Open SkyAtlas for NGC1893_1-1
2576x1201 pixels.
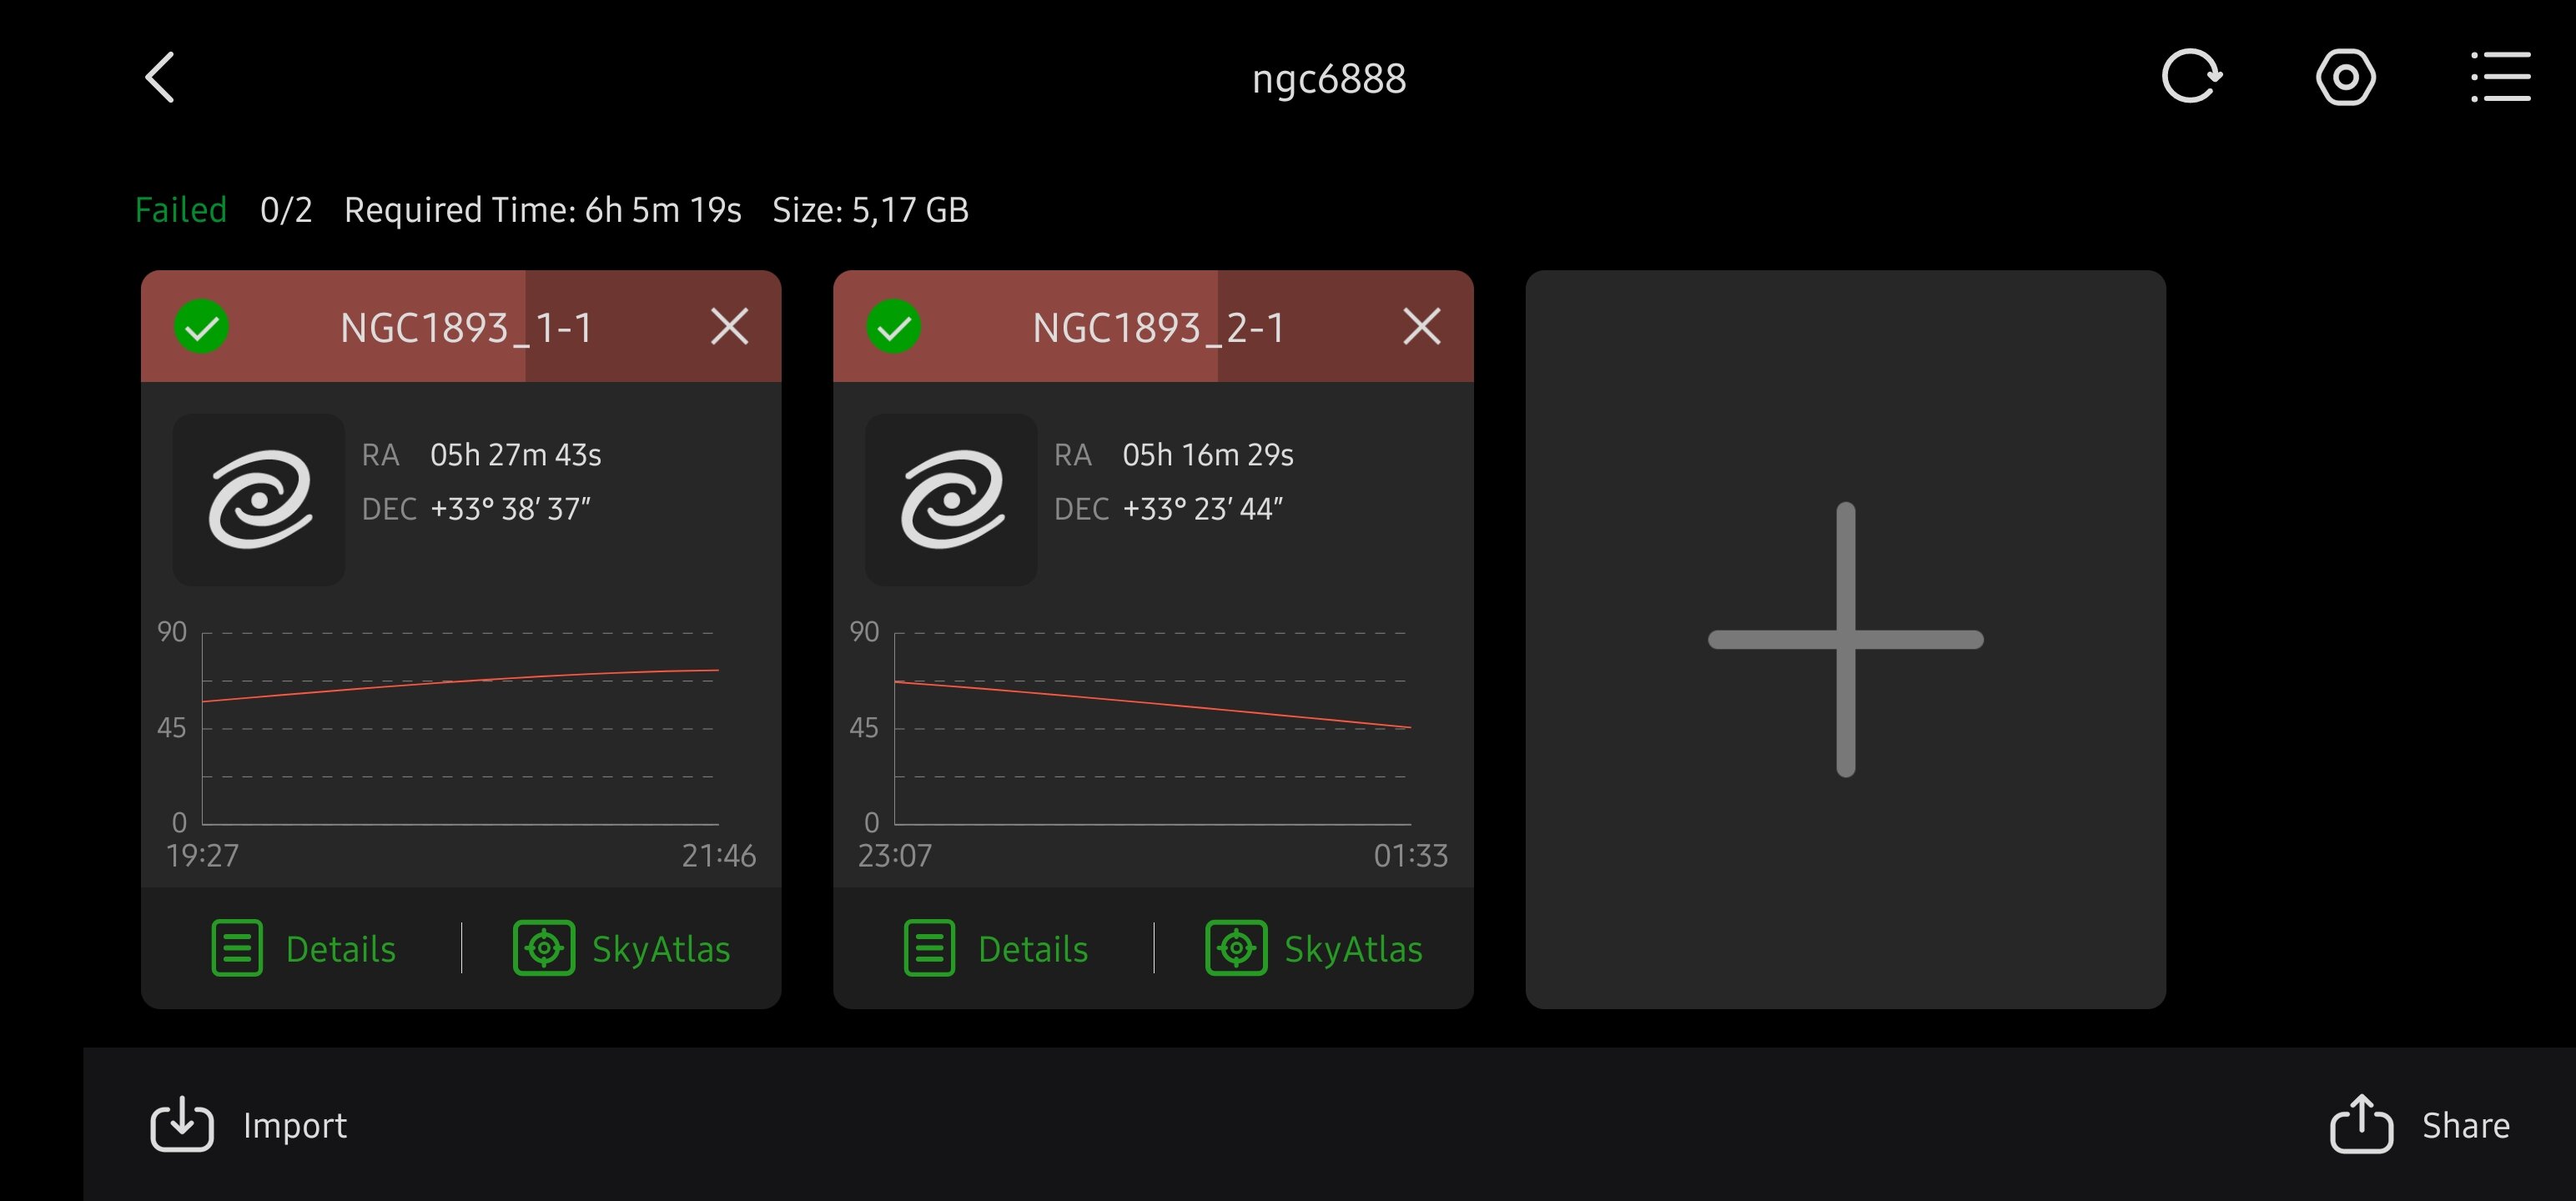click(x=622, y=948)
